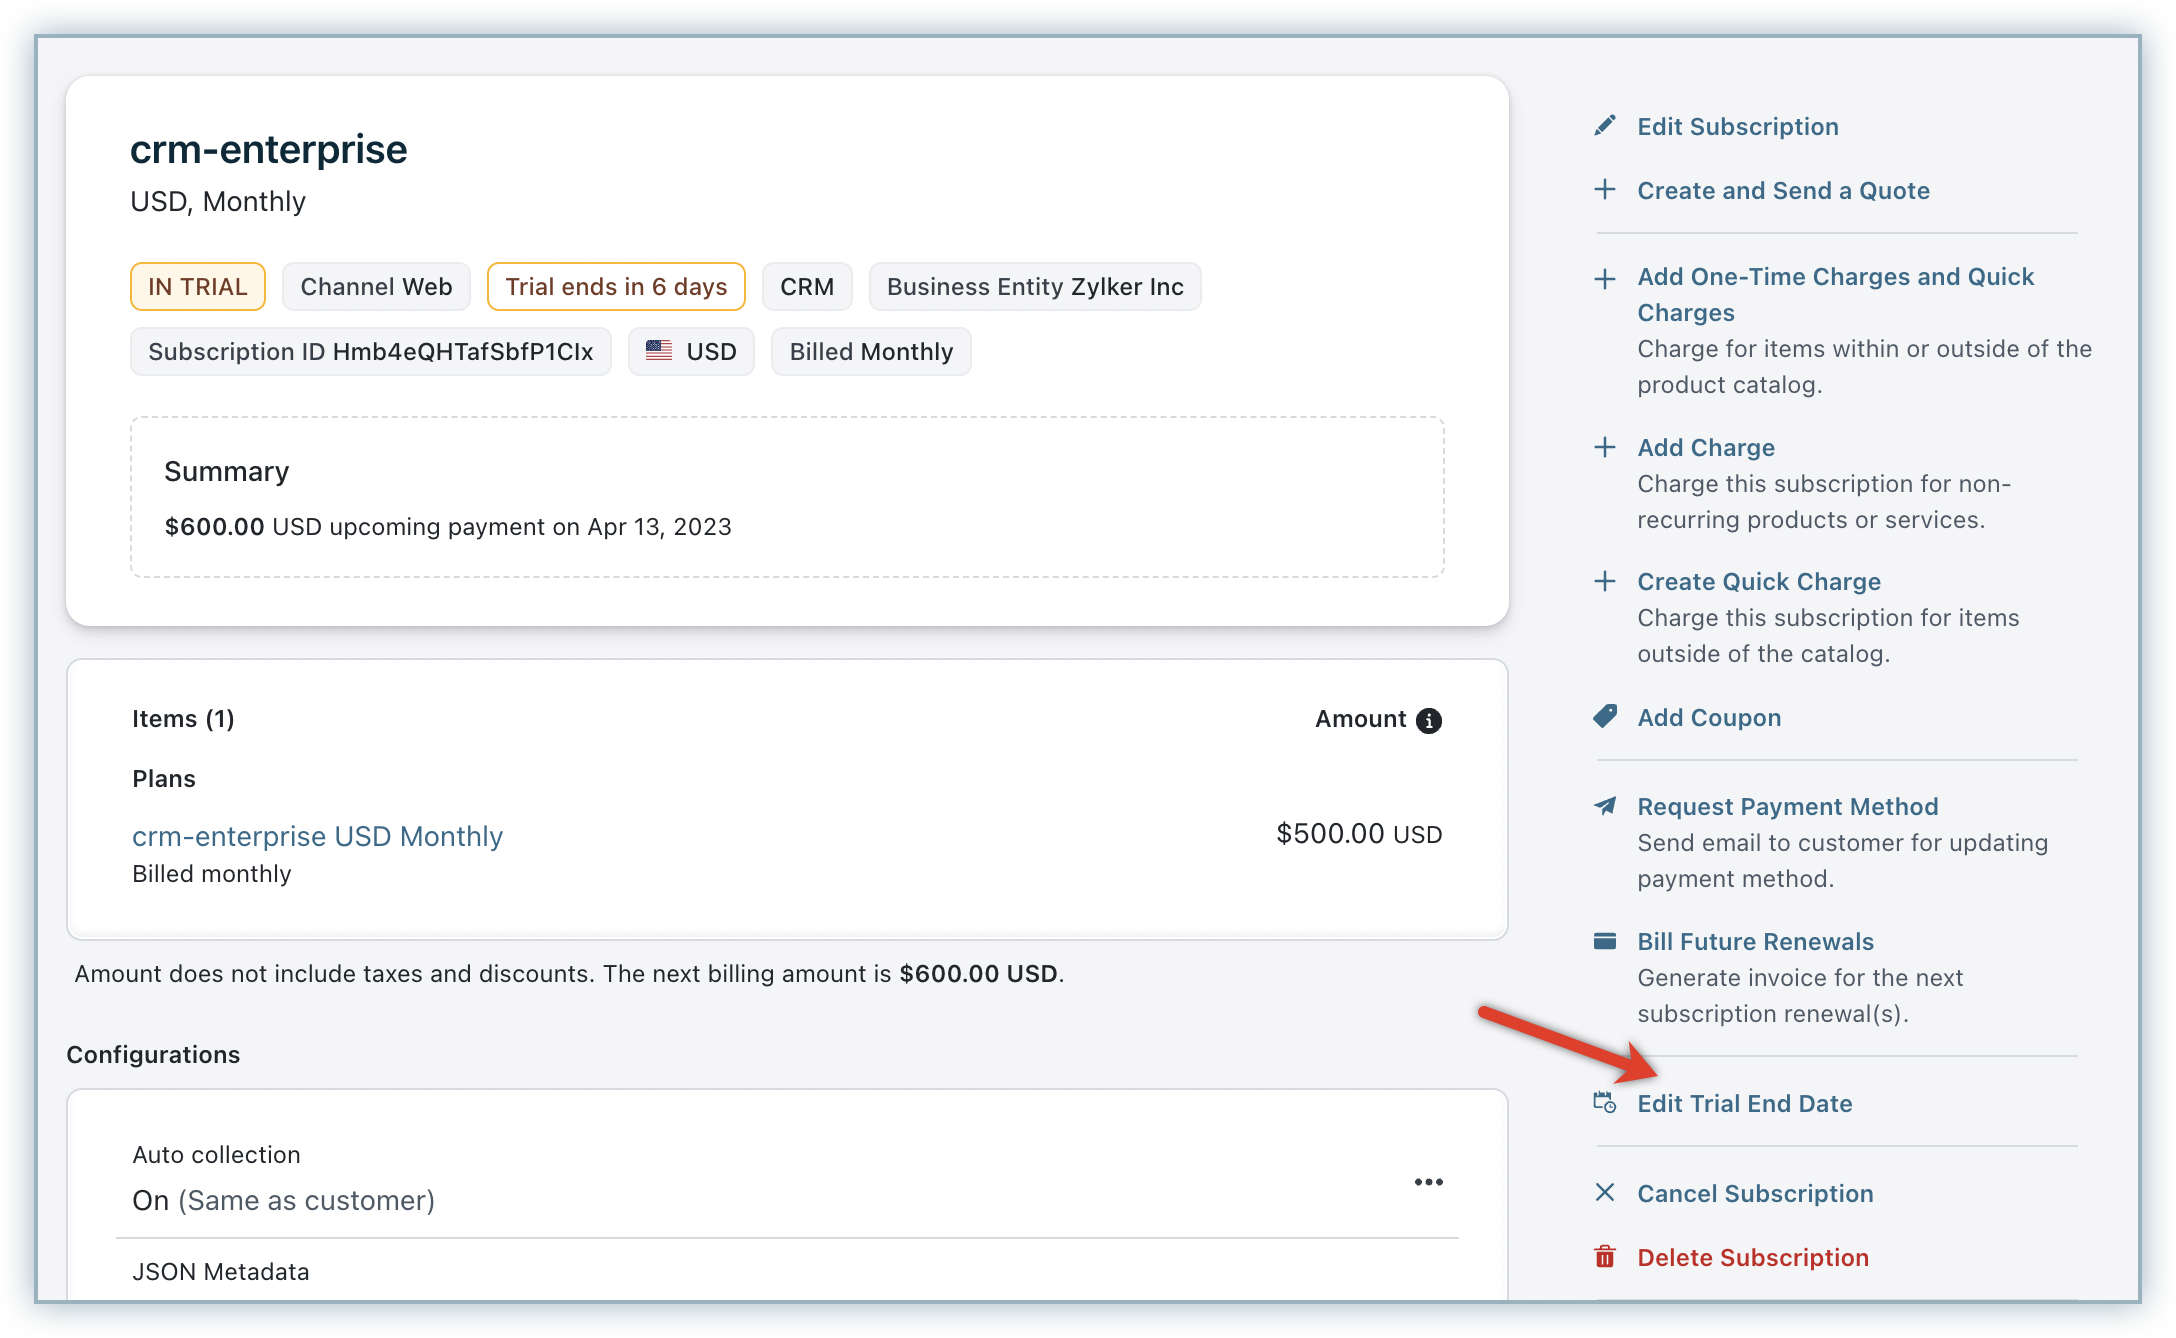Screen dimensions: 2176x1338
Task: Open crm-enterprise USD Monthly plan link
Action: click(317, 836)
